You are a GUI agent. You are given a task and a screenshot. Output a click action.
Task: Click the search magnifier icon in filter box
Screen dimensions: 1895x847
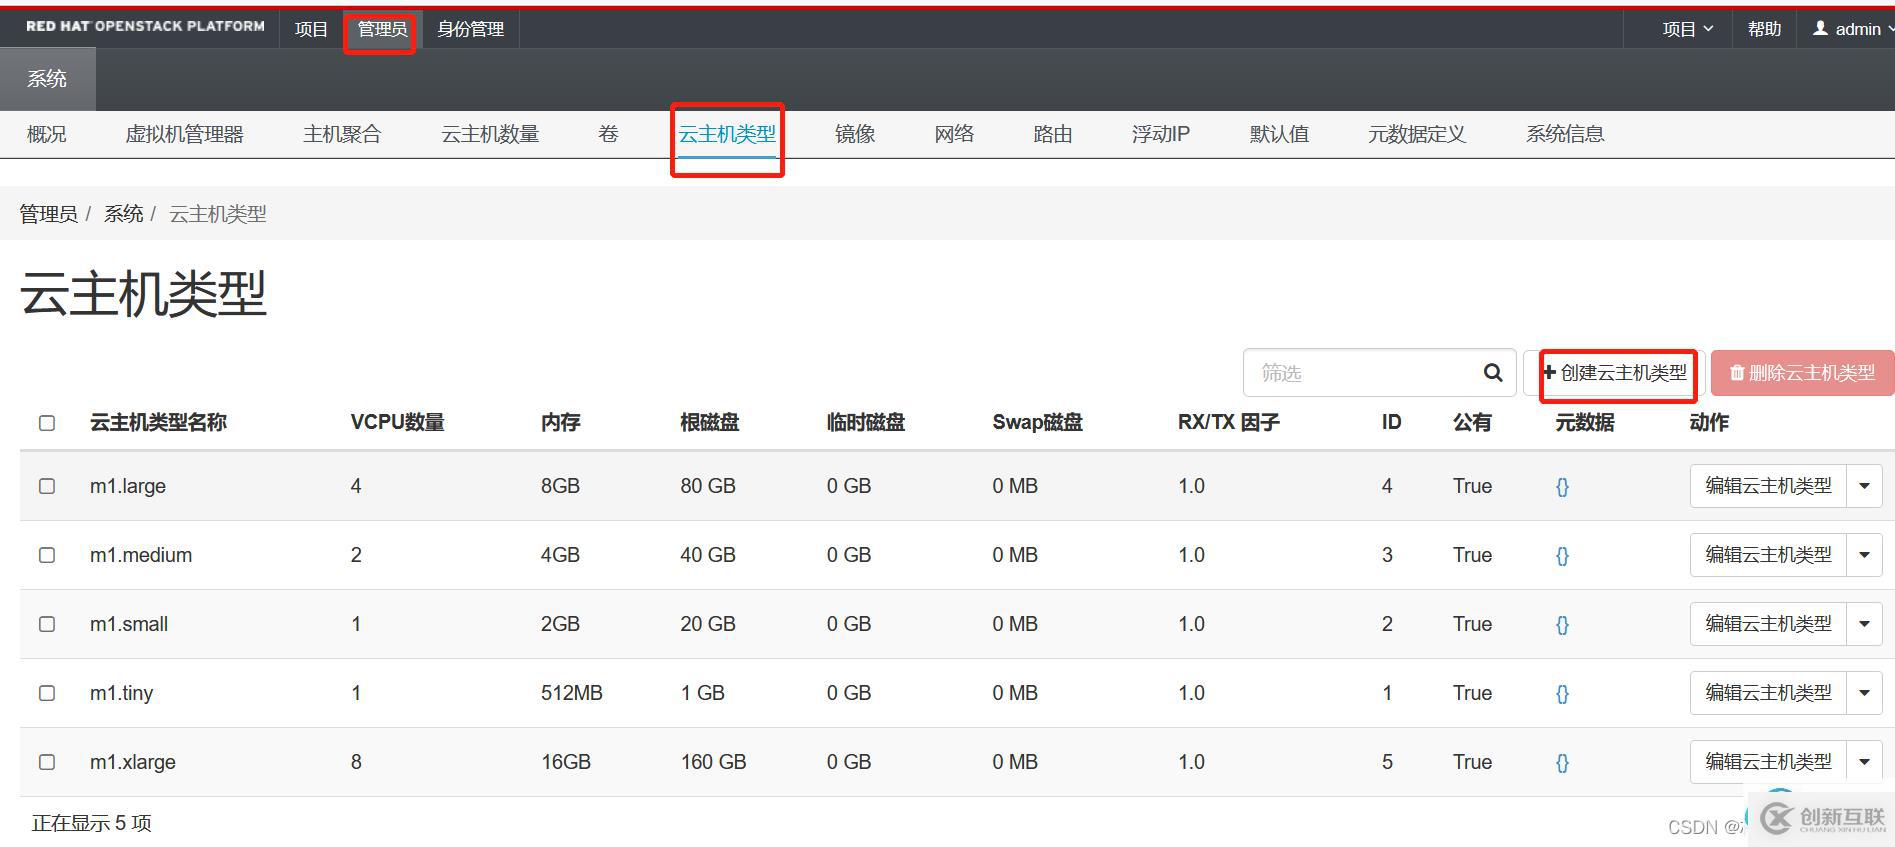[1492, 373]
